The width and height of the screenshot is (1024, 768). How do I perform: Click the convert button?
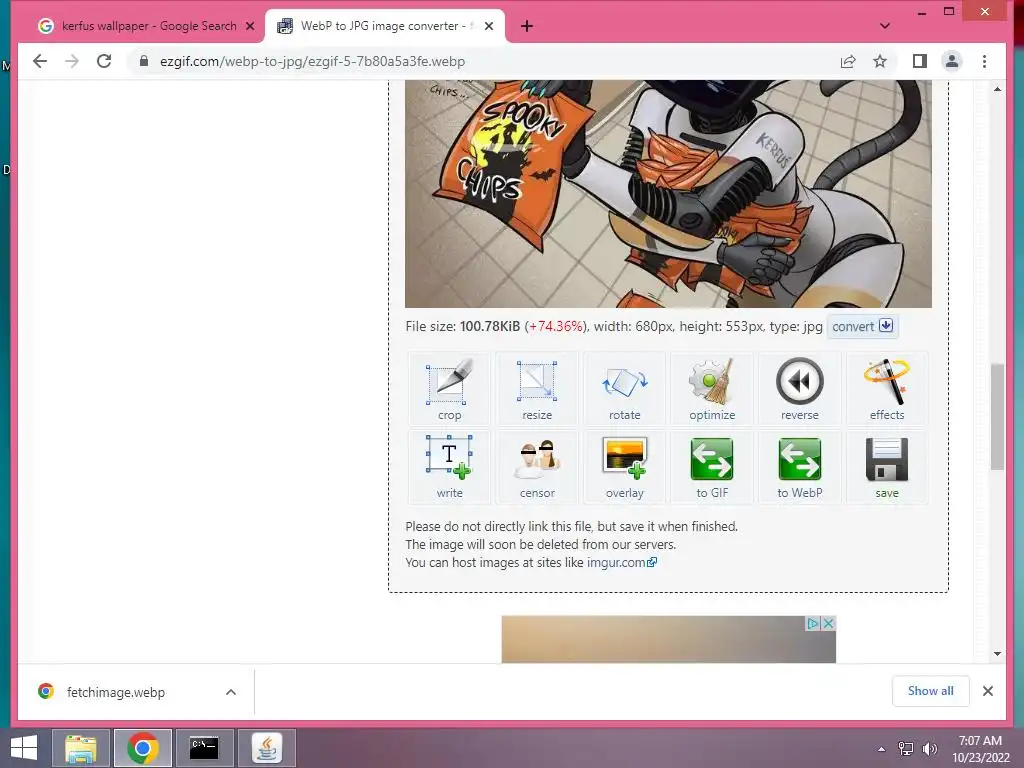point(862,327)
